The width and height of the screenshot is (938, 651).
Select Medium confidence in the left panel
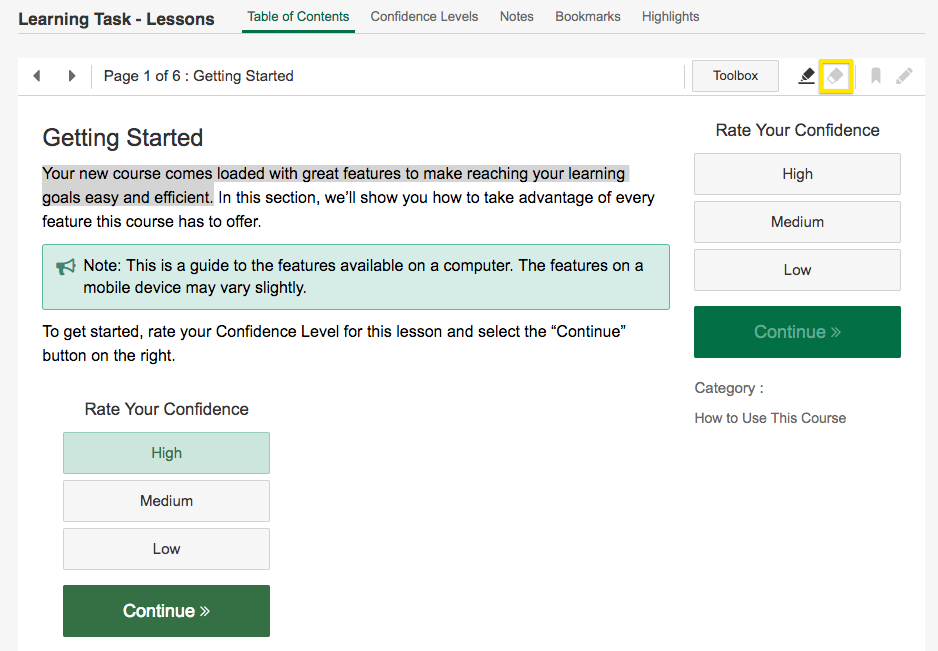(166, 500)
